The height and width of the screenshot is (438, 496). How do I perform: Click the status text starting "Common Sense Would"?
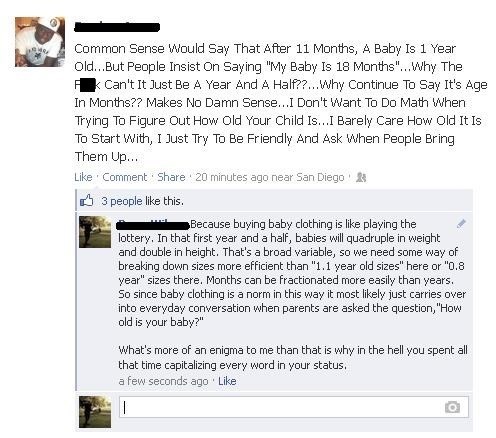point(281,102)
